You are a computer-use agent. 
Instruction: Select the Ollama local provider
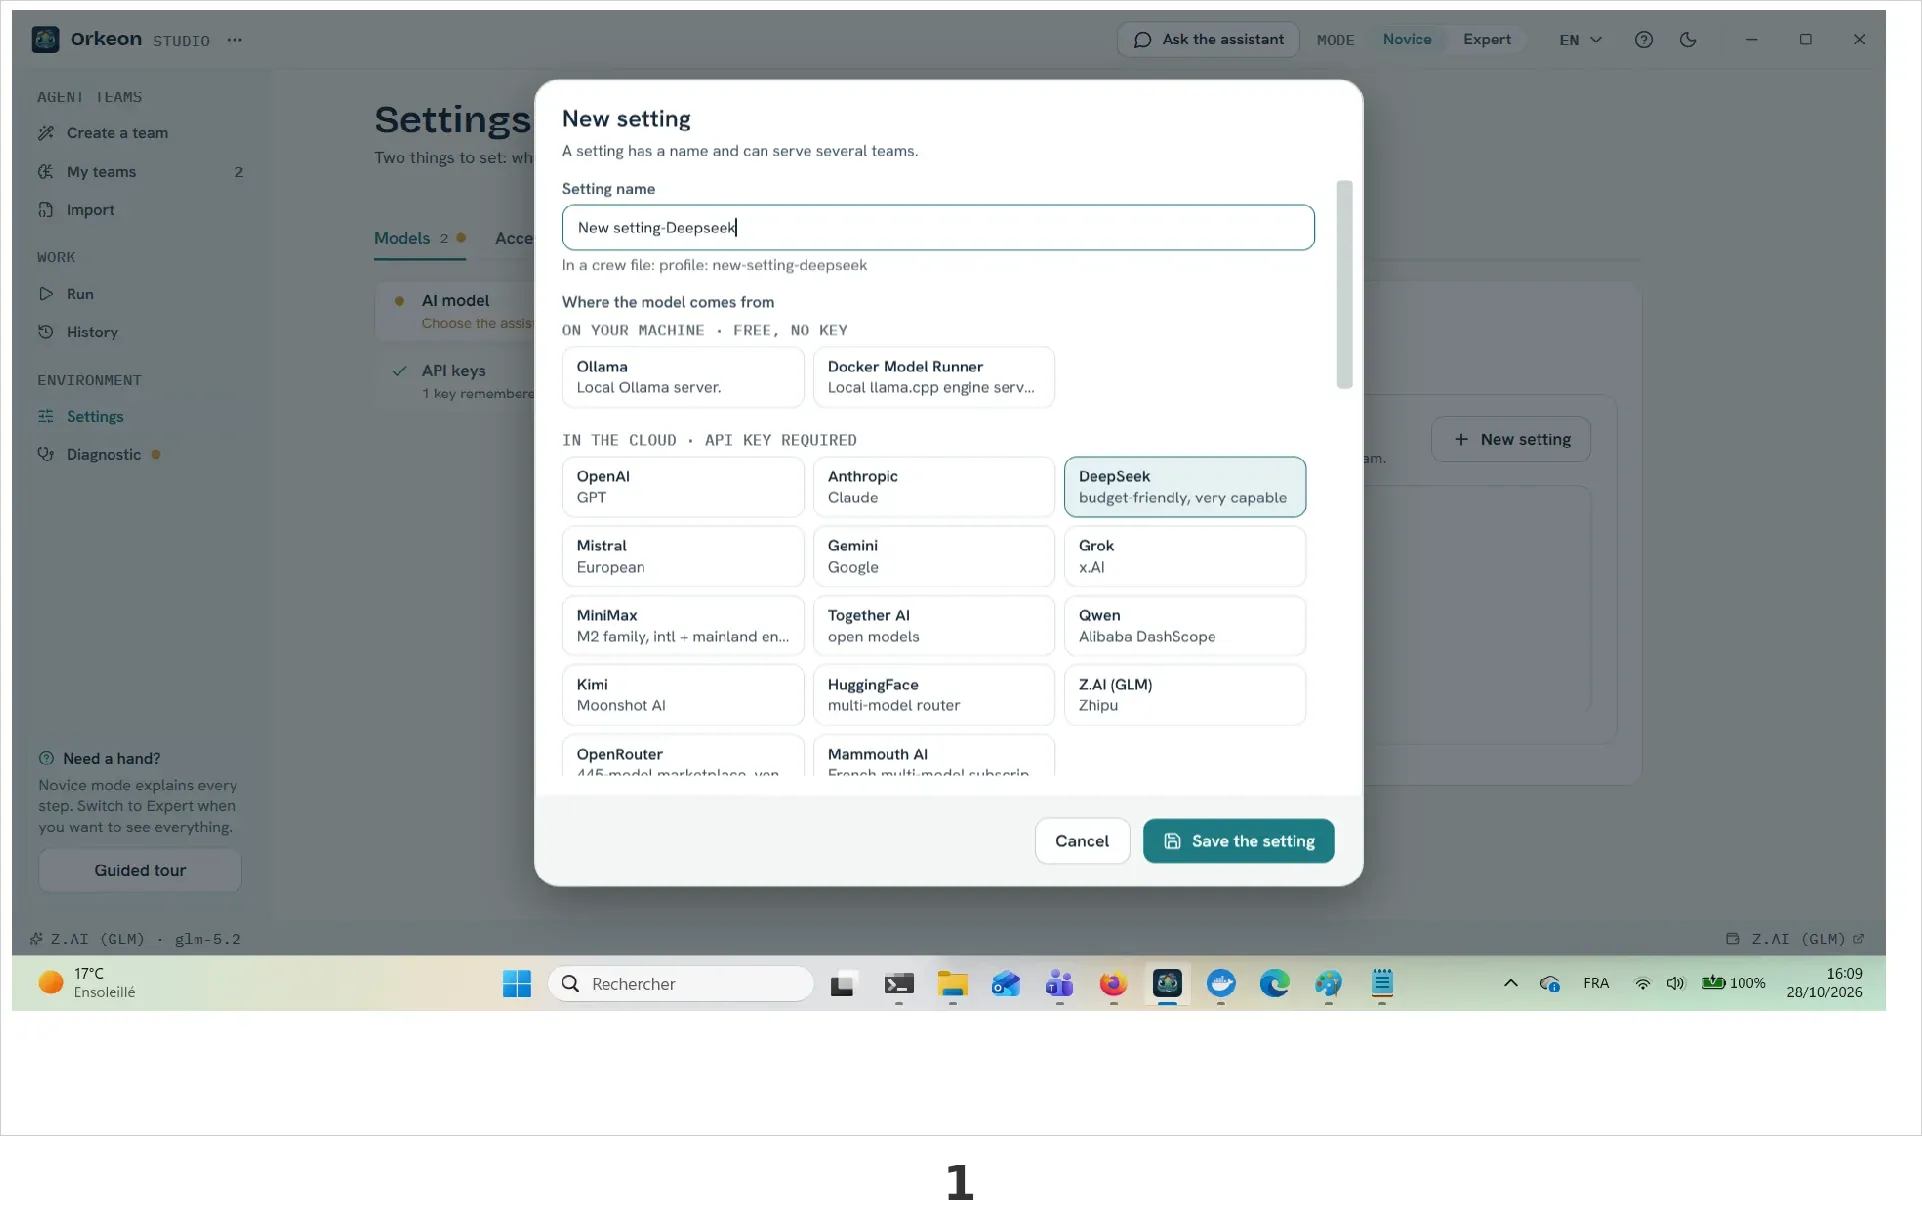[683, 377]
